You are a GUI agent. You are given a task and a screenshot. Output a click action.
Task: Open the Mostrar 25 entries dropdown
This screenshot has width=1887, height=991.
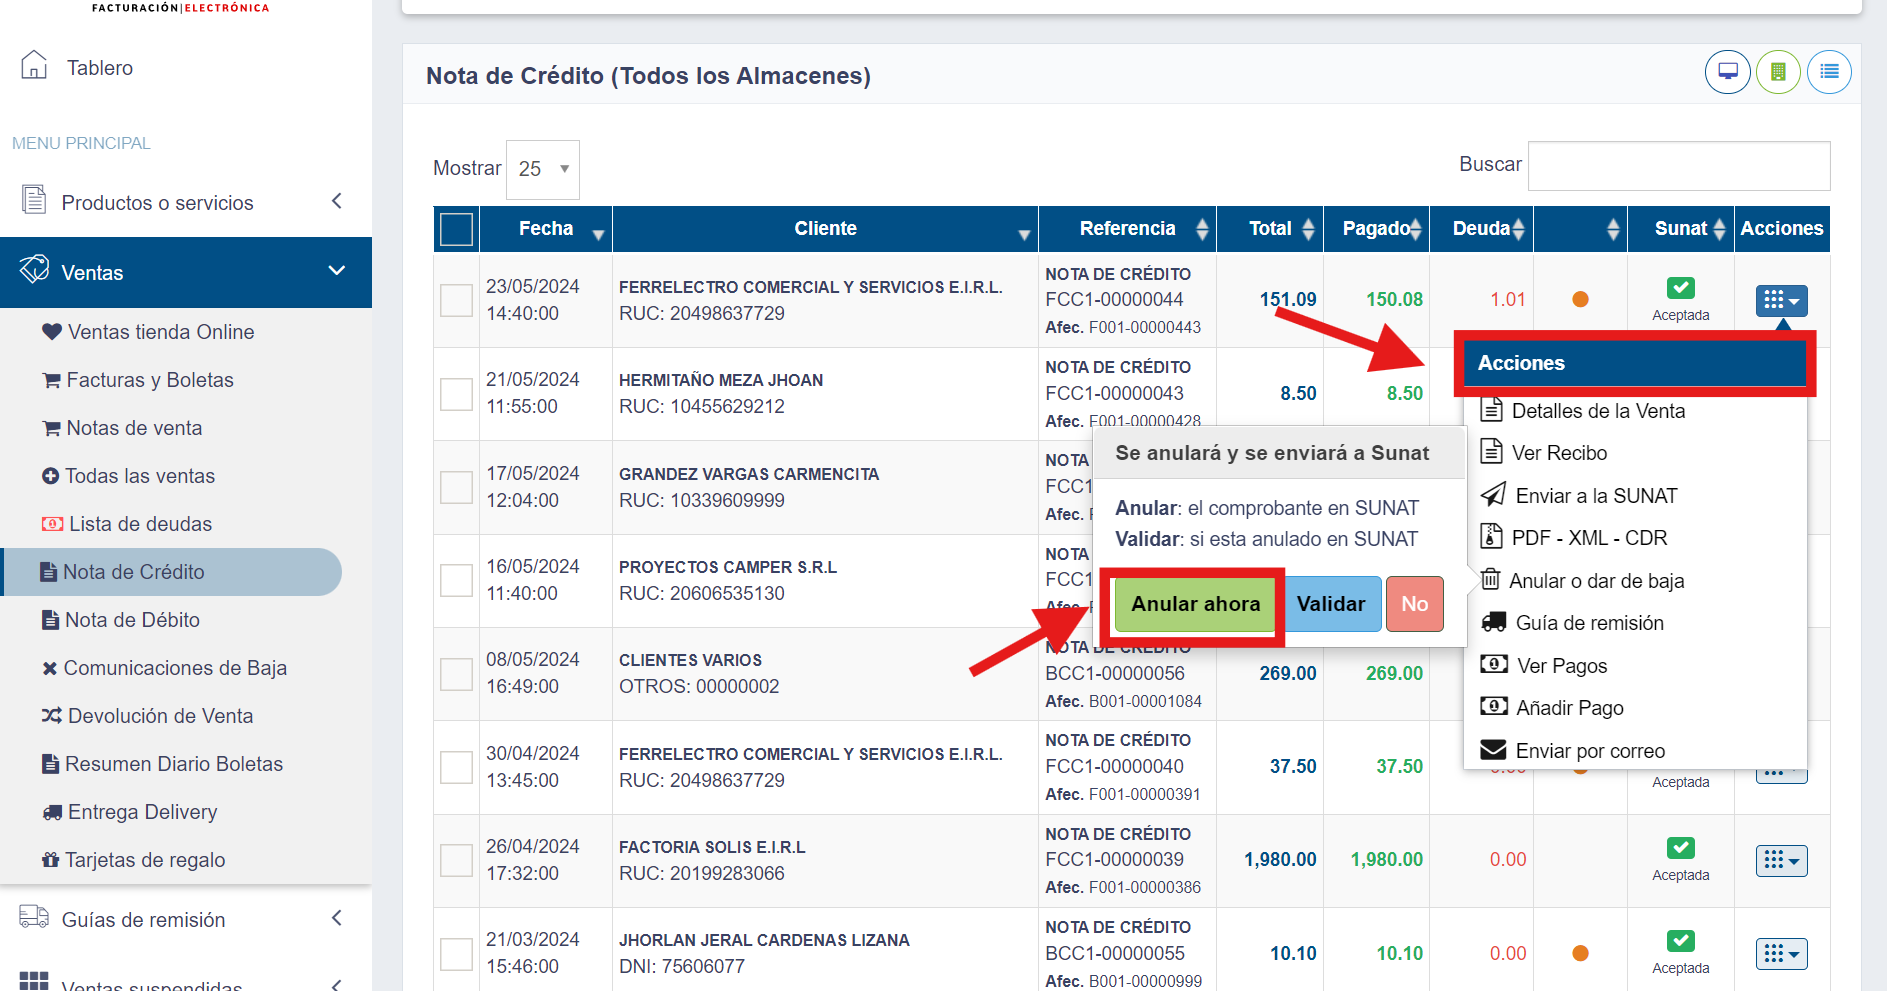click(x=543, y=169)
